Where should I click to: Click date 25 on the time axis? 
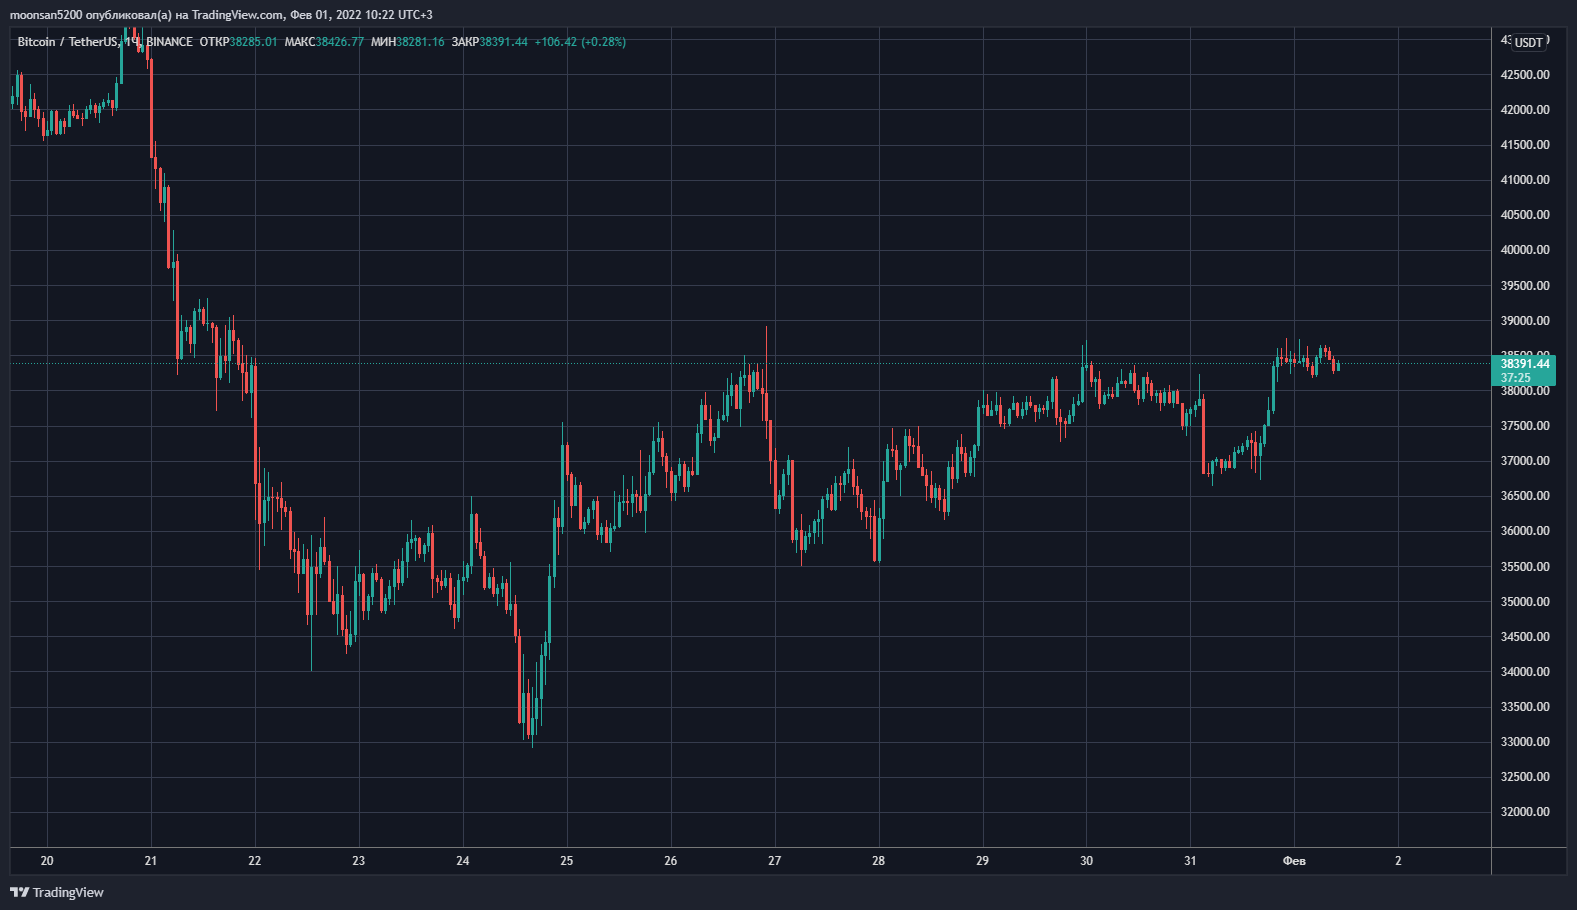pos(567,861)
